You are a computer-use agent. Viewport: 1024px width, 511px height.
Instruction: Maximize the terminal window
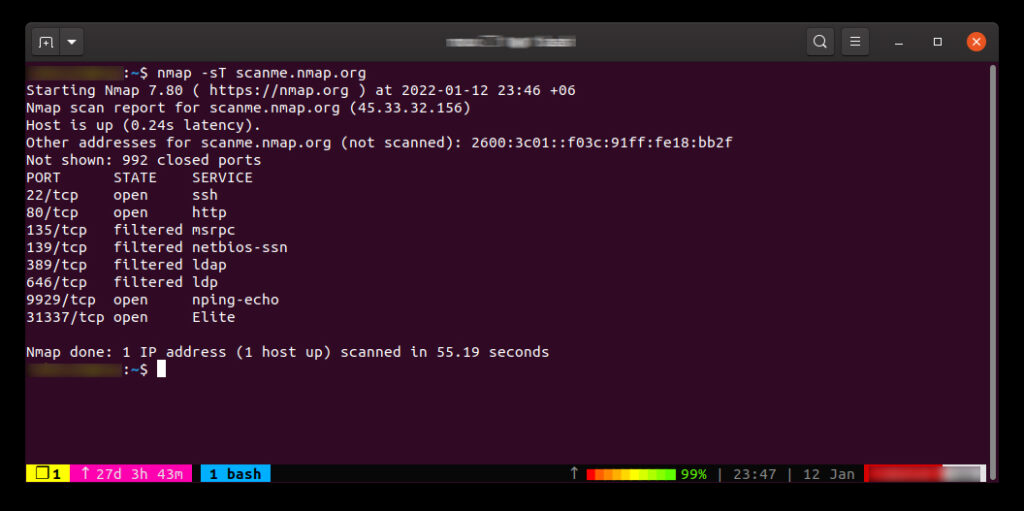pos(938,42)
